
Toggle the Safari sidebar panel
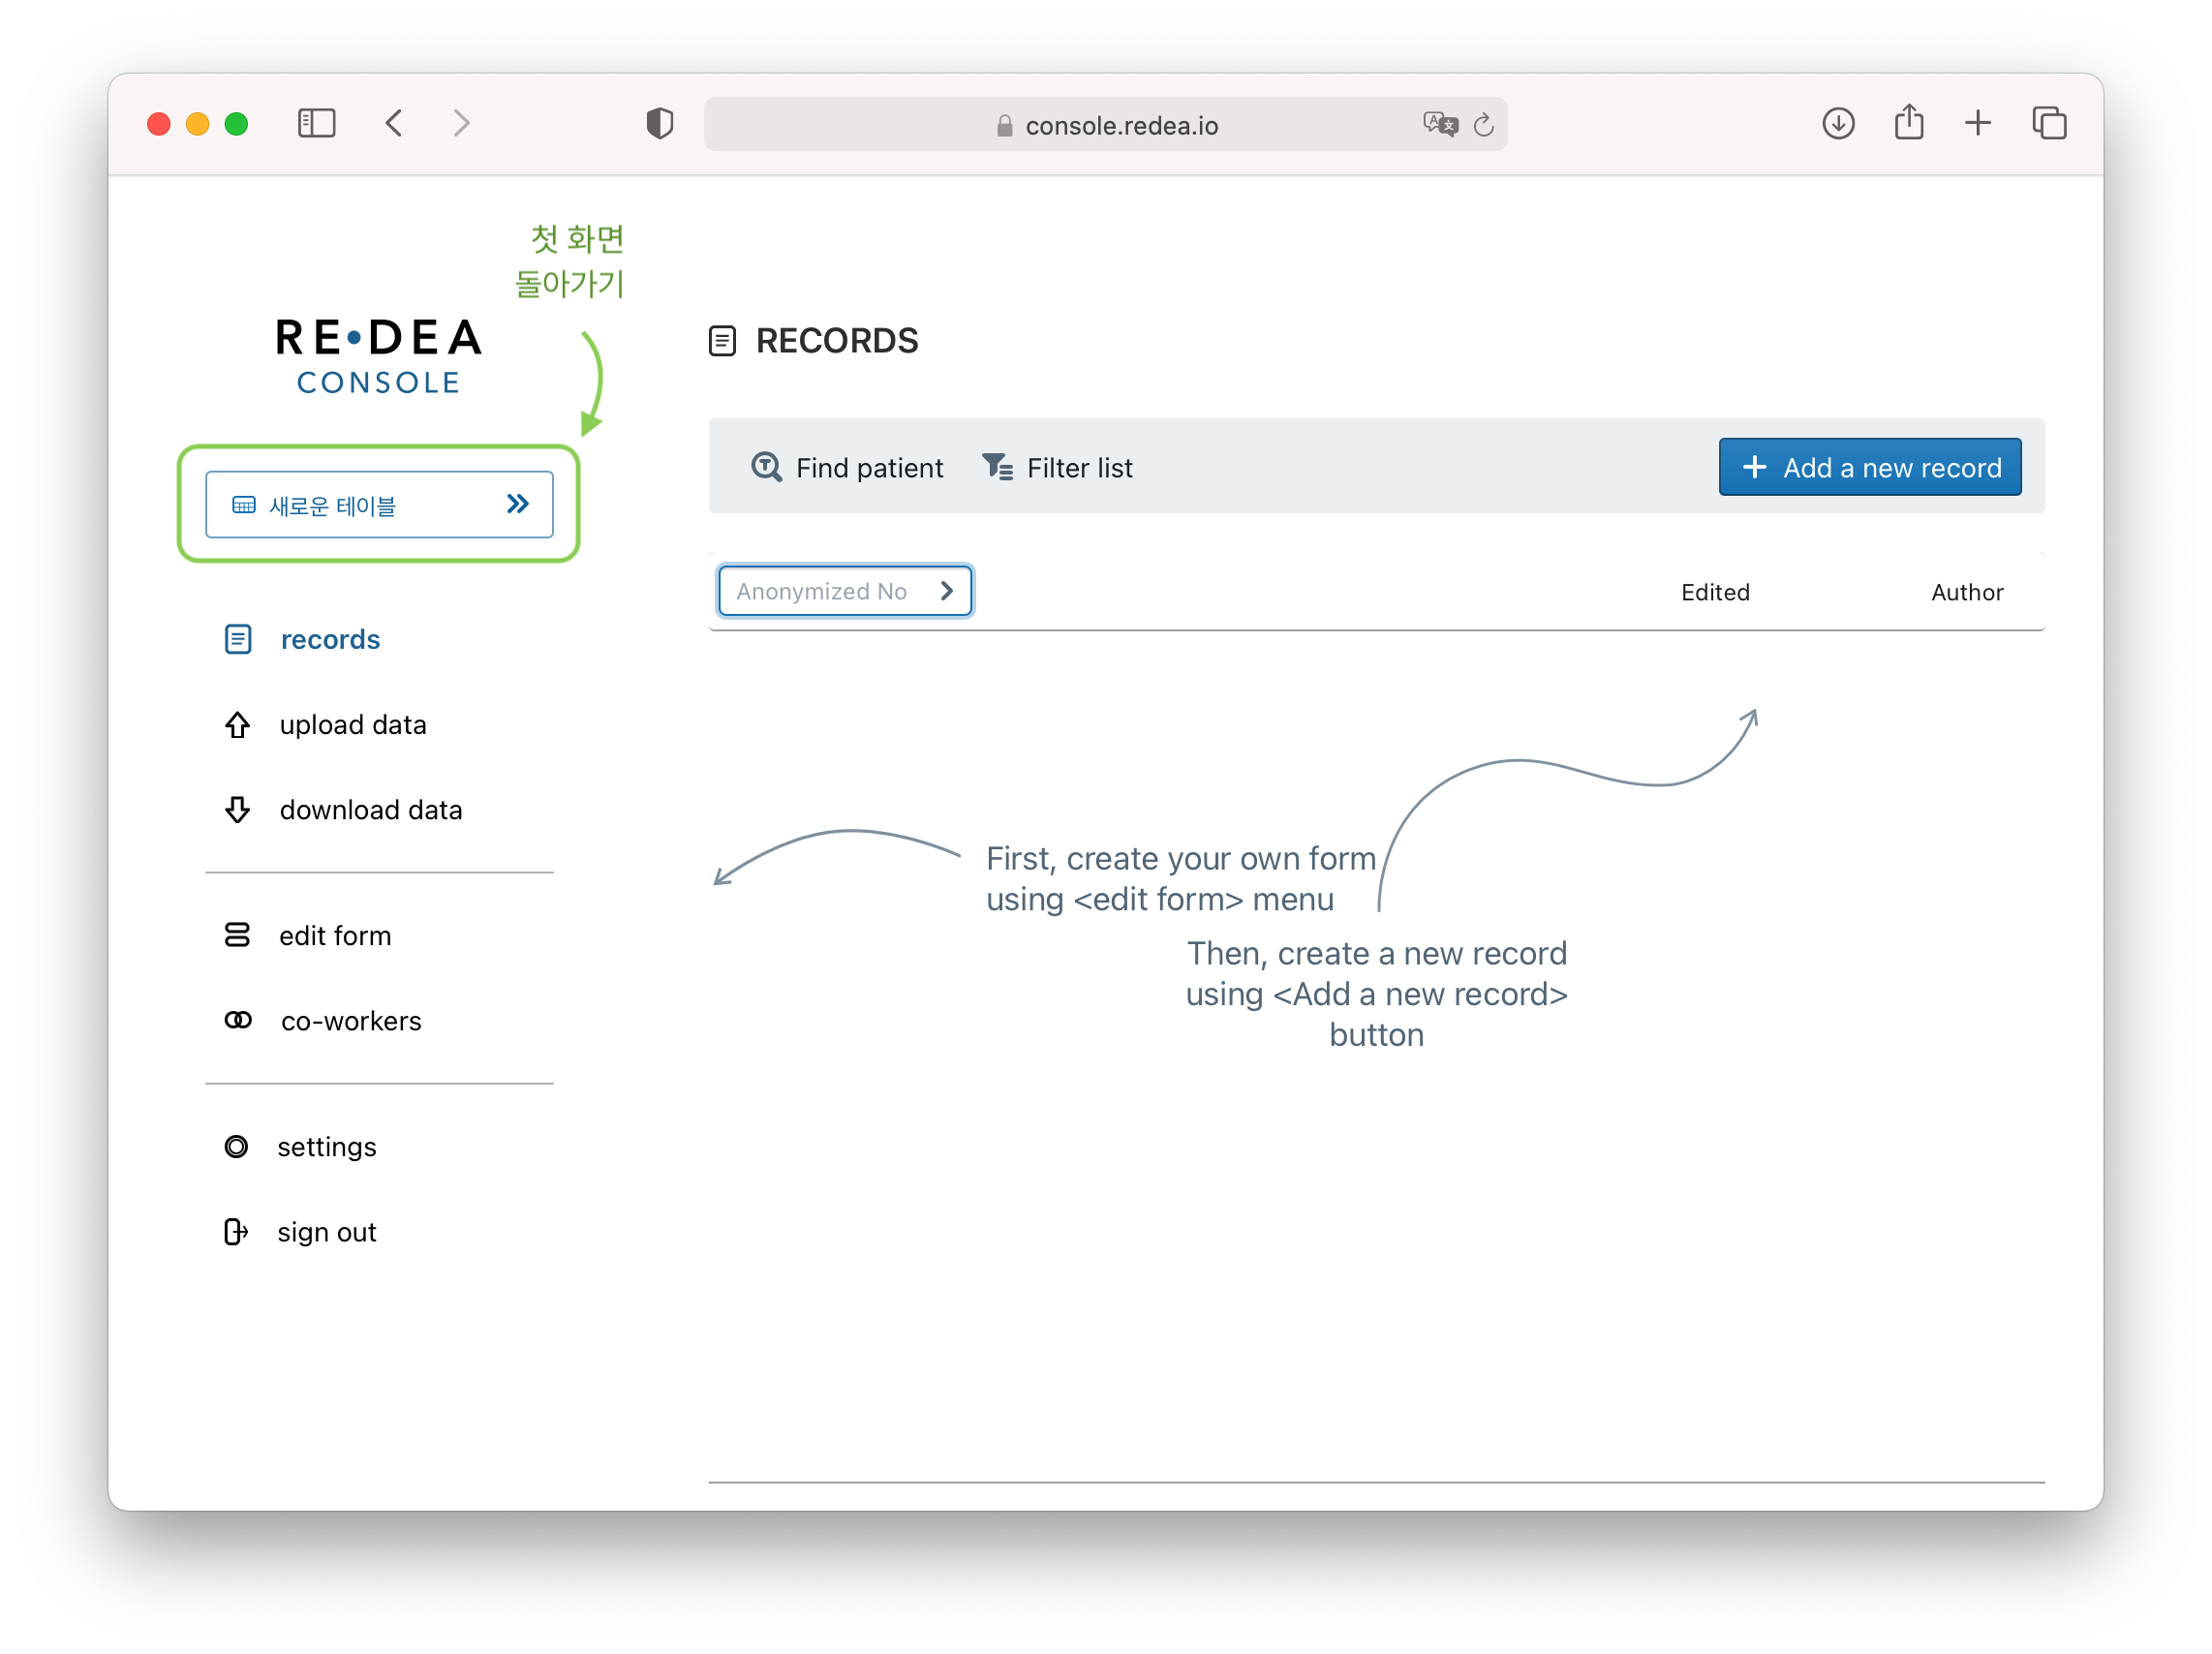click(316, 124)
